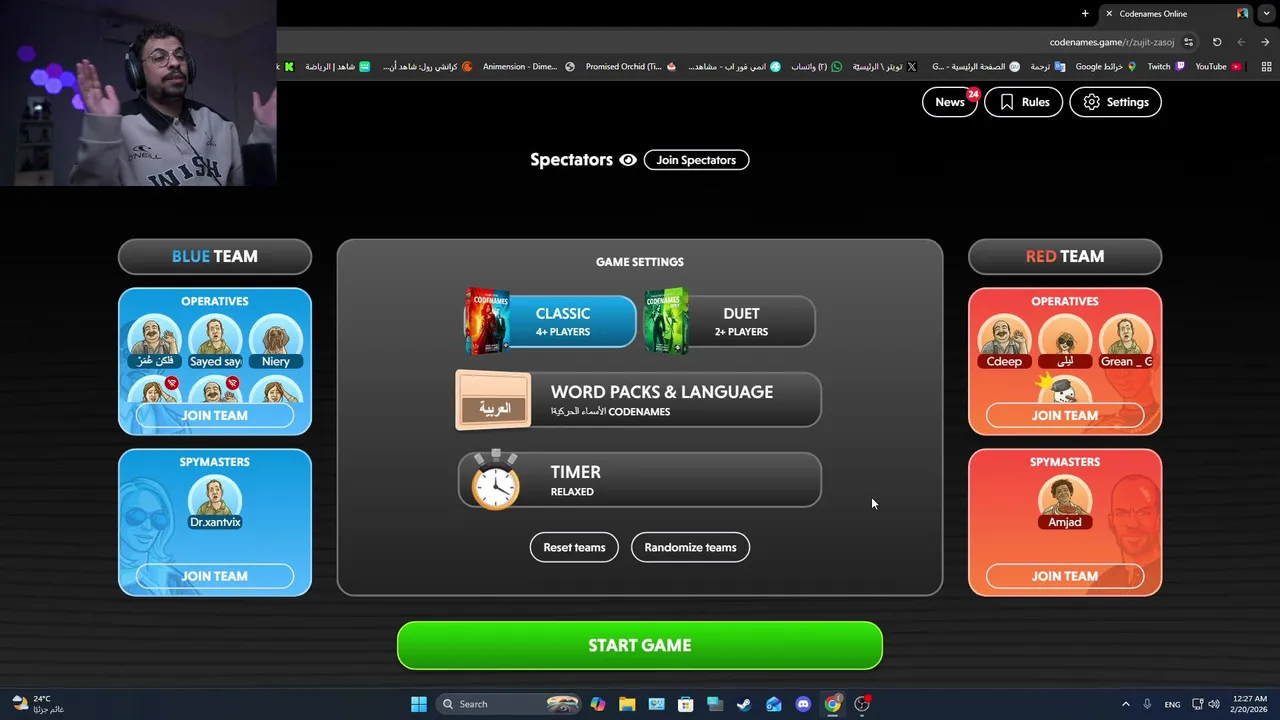
Task: Click the Cdeep player avatar
Action: [1004, 341]
